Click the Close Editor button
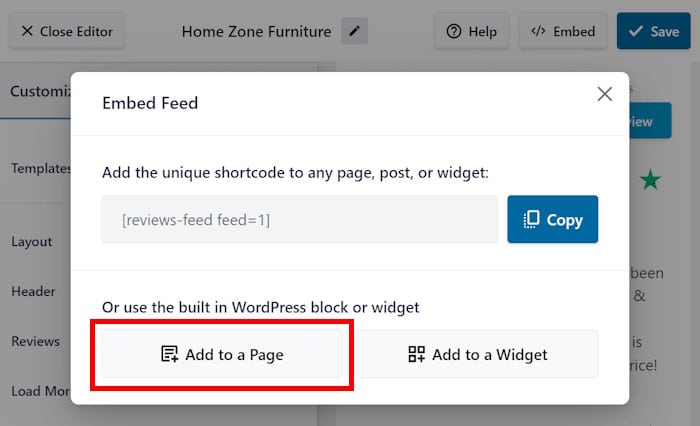 67,31
